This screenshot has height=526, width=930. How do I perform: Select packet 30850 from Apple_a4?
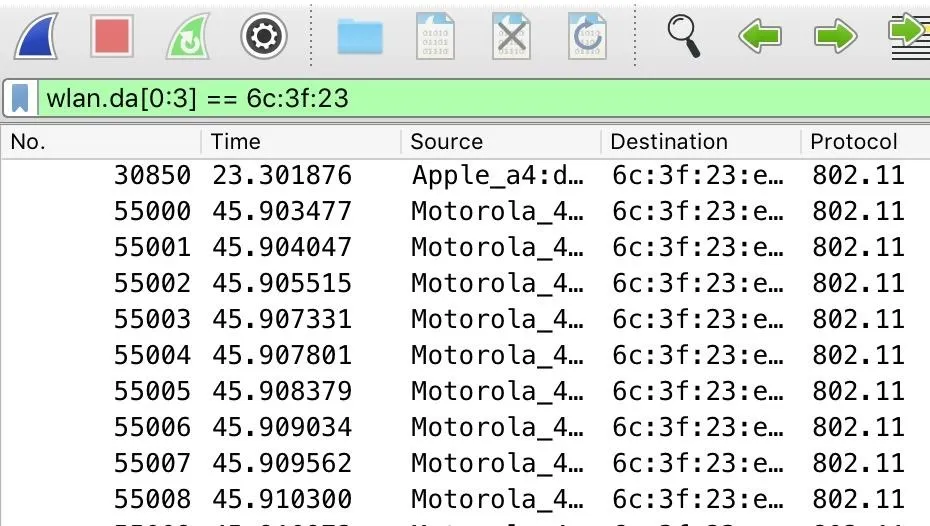(465, 176)
